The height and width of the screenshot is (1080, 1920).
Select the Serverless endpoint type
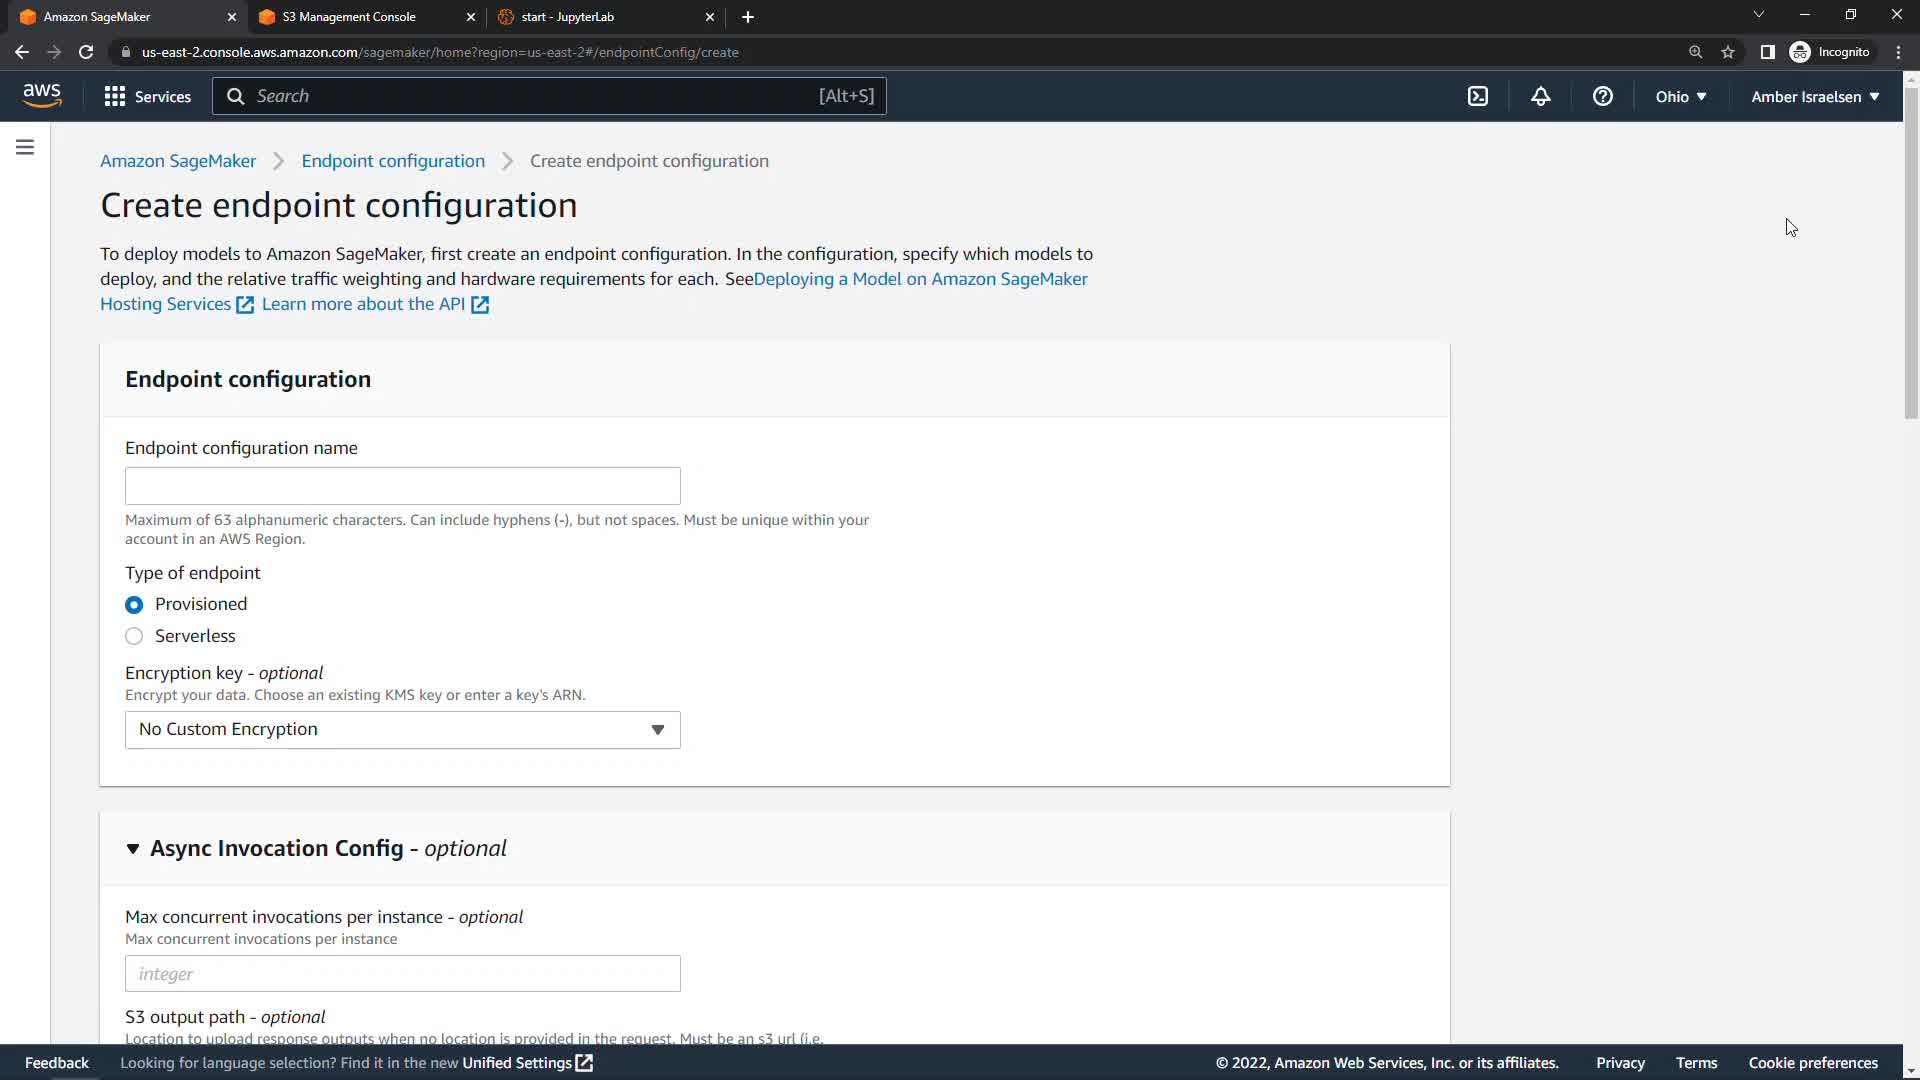tap(134, 637)
